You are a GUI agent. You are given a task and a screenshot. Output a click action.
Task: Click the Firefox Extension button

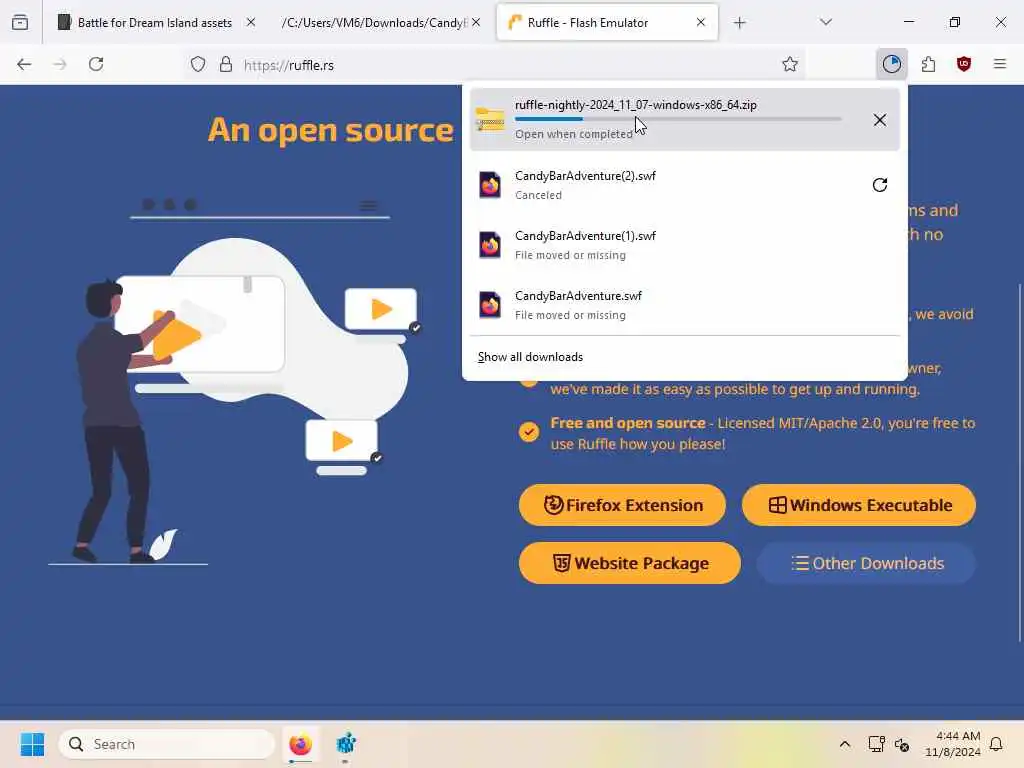coord(622,505)
